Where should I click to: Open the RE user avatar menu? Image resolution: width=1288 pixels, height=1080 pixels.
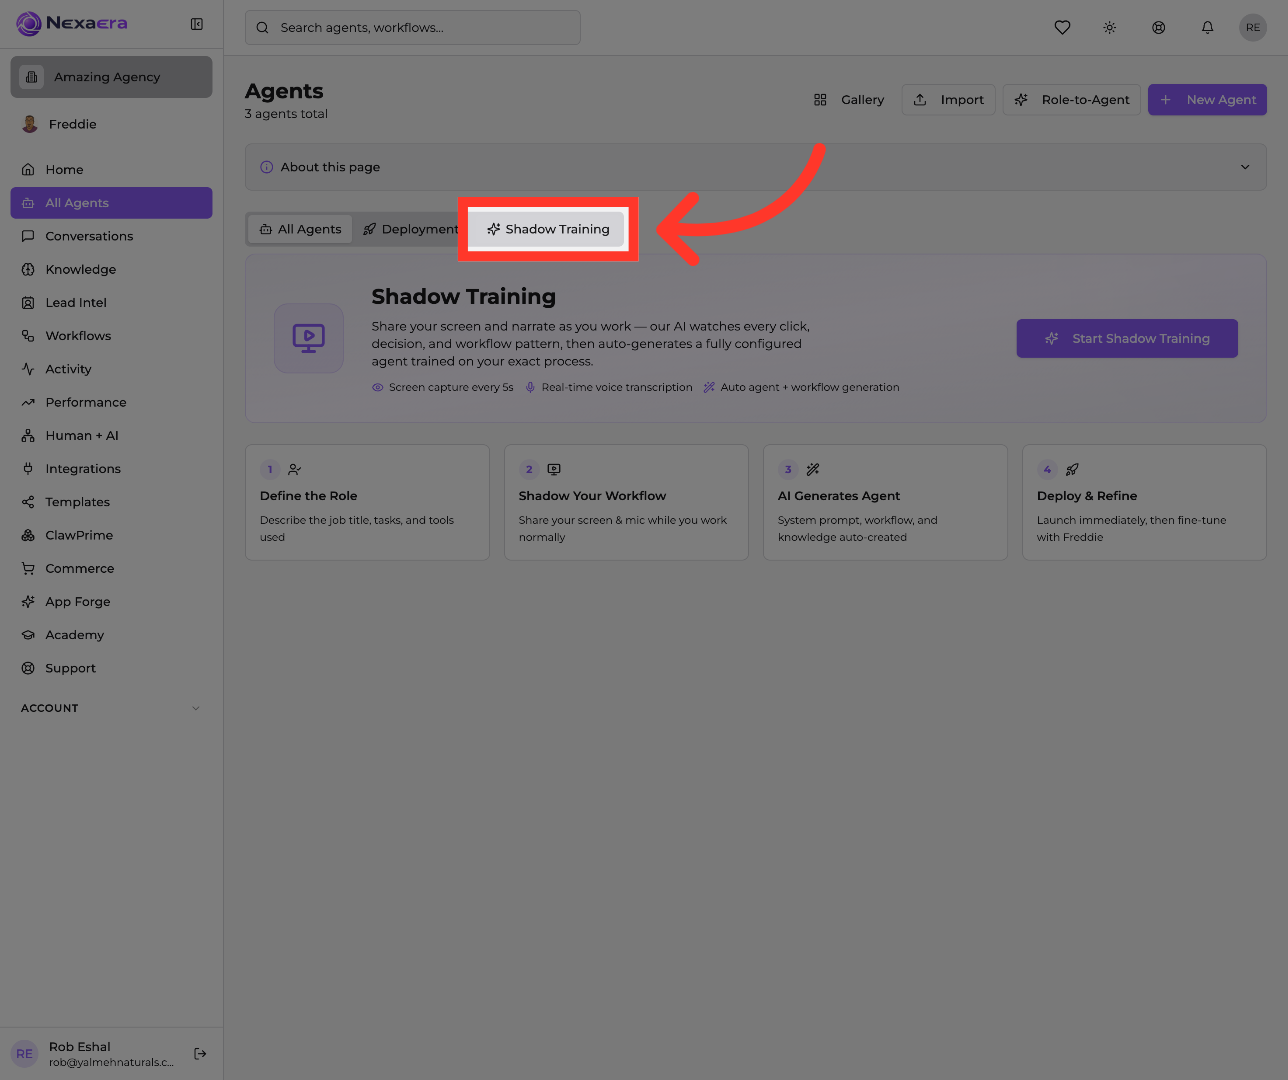coord(1253,28)
